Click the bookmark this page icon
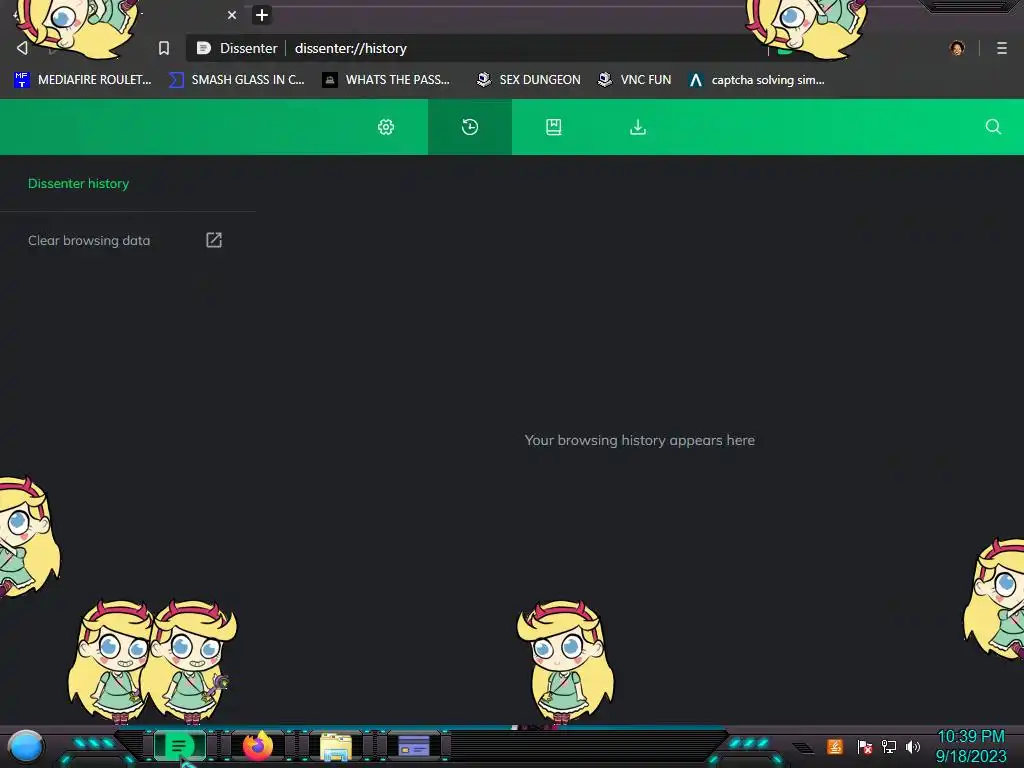 164,48
